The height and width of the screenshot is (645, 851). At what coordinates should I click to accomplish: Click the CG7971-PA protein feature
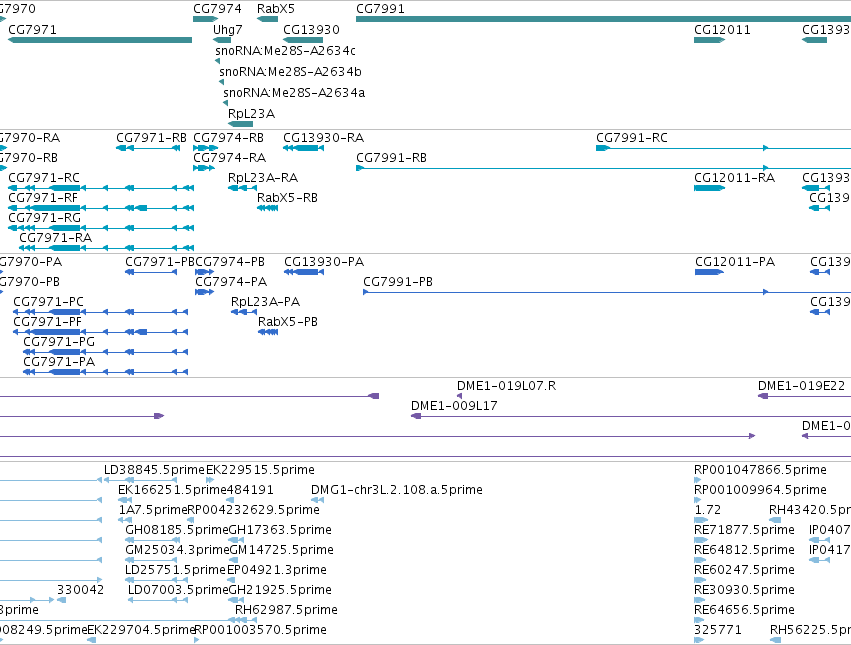pyautogui.click(x=106, y=372)
